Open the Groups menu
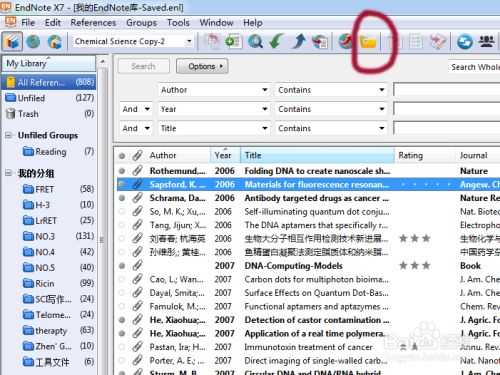The width and height of the screenshot is (500, 375). (141, 23)
